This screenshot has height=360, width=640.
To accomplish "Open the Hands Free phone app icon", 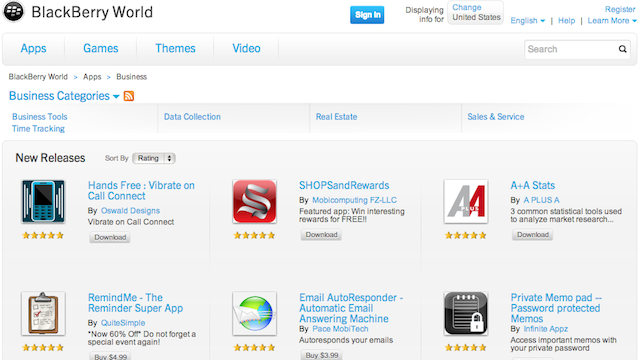I will click(43, 202).
